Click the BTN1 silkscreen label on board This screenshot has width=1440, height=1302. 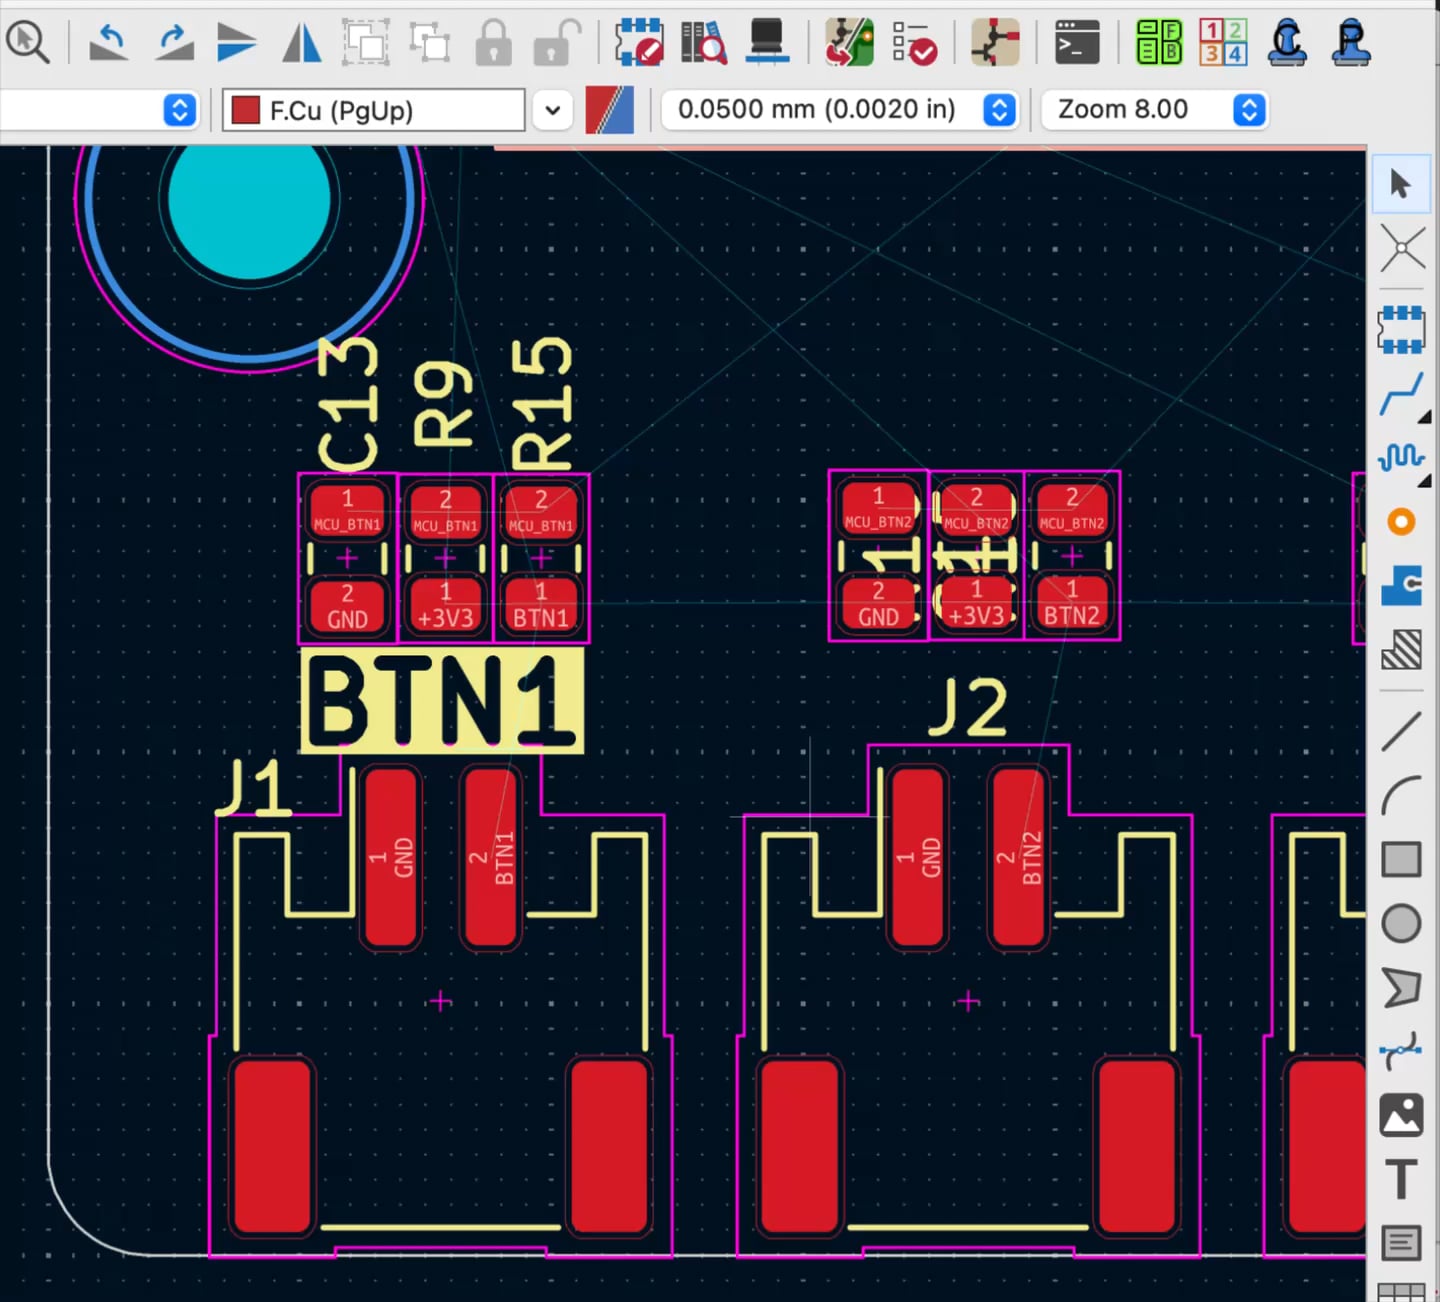441,701
